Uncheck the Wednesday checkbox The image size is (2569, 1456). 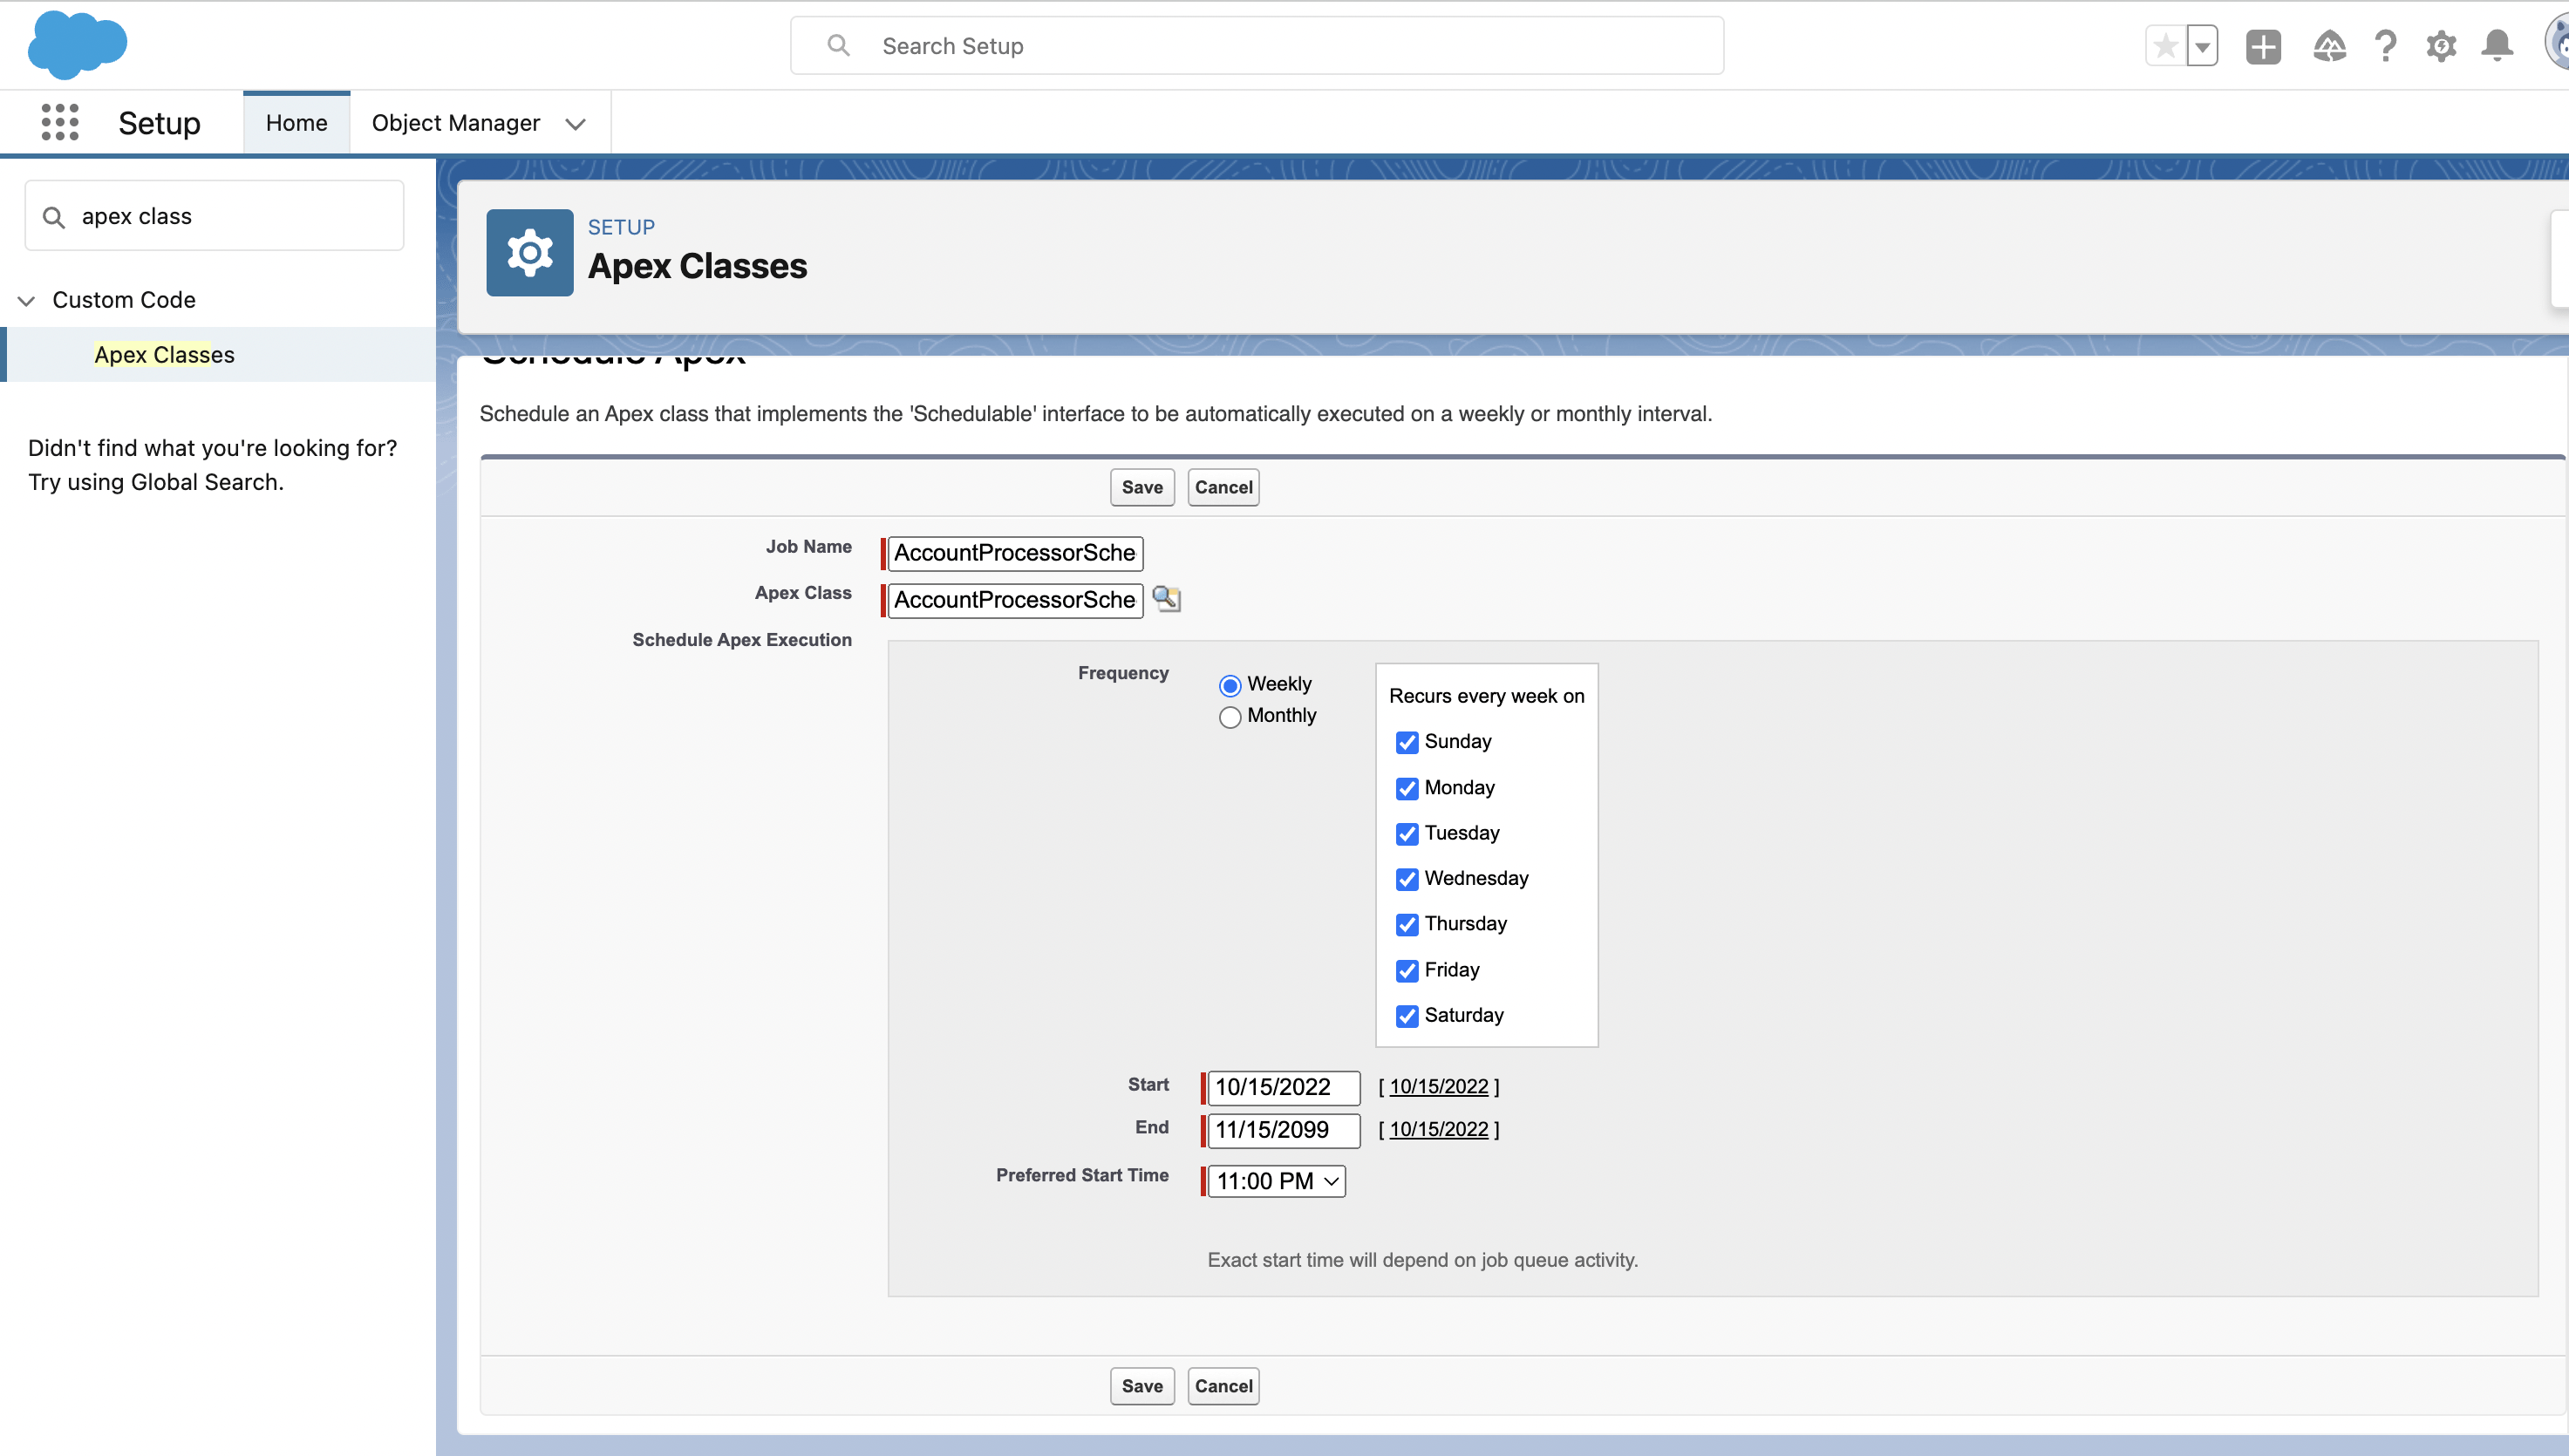(x=1407, y=879)
